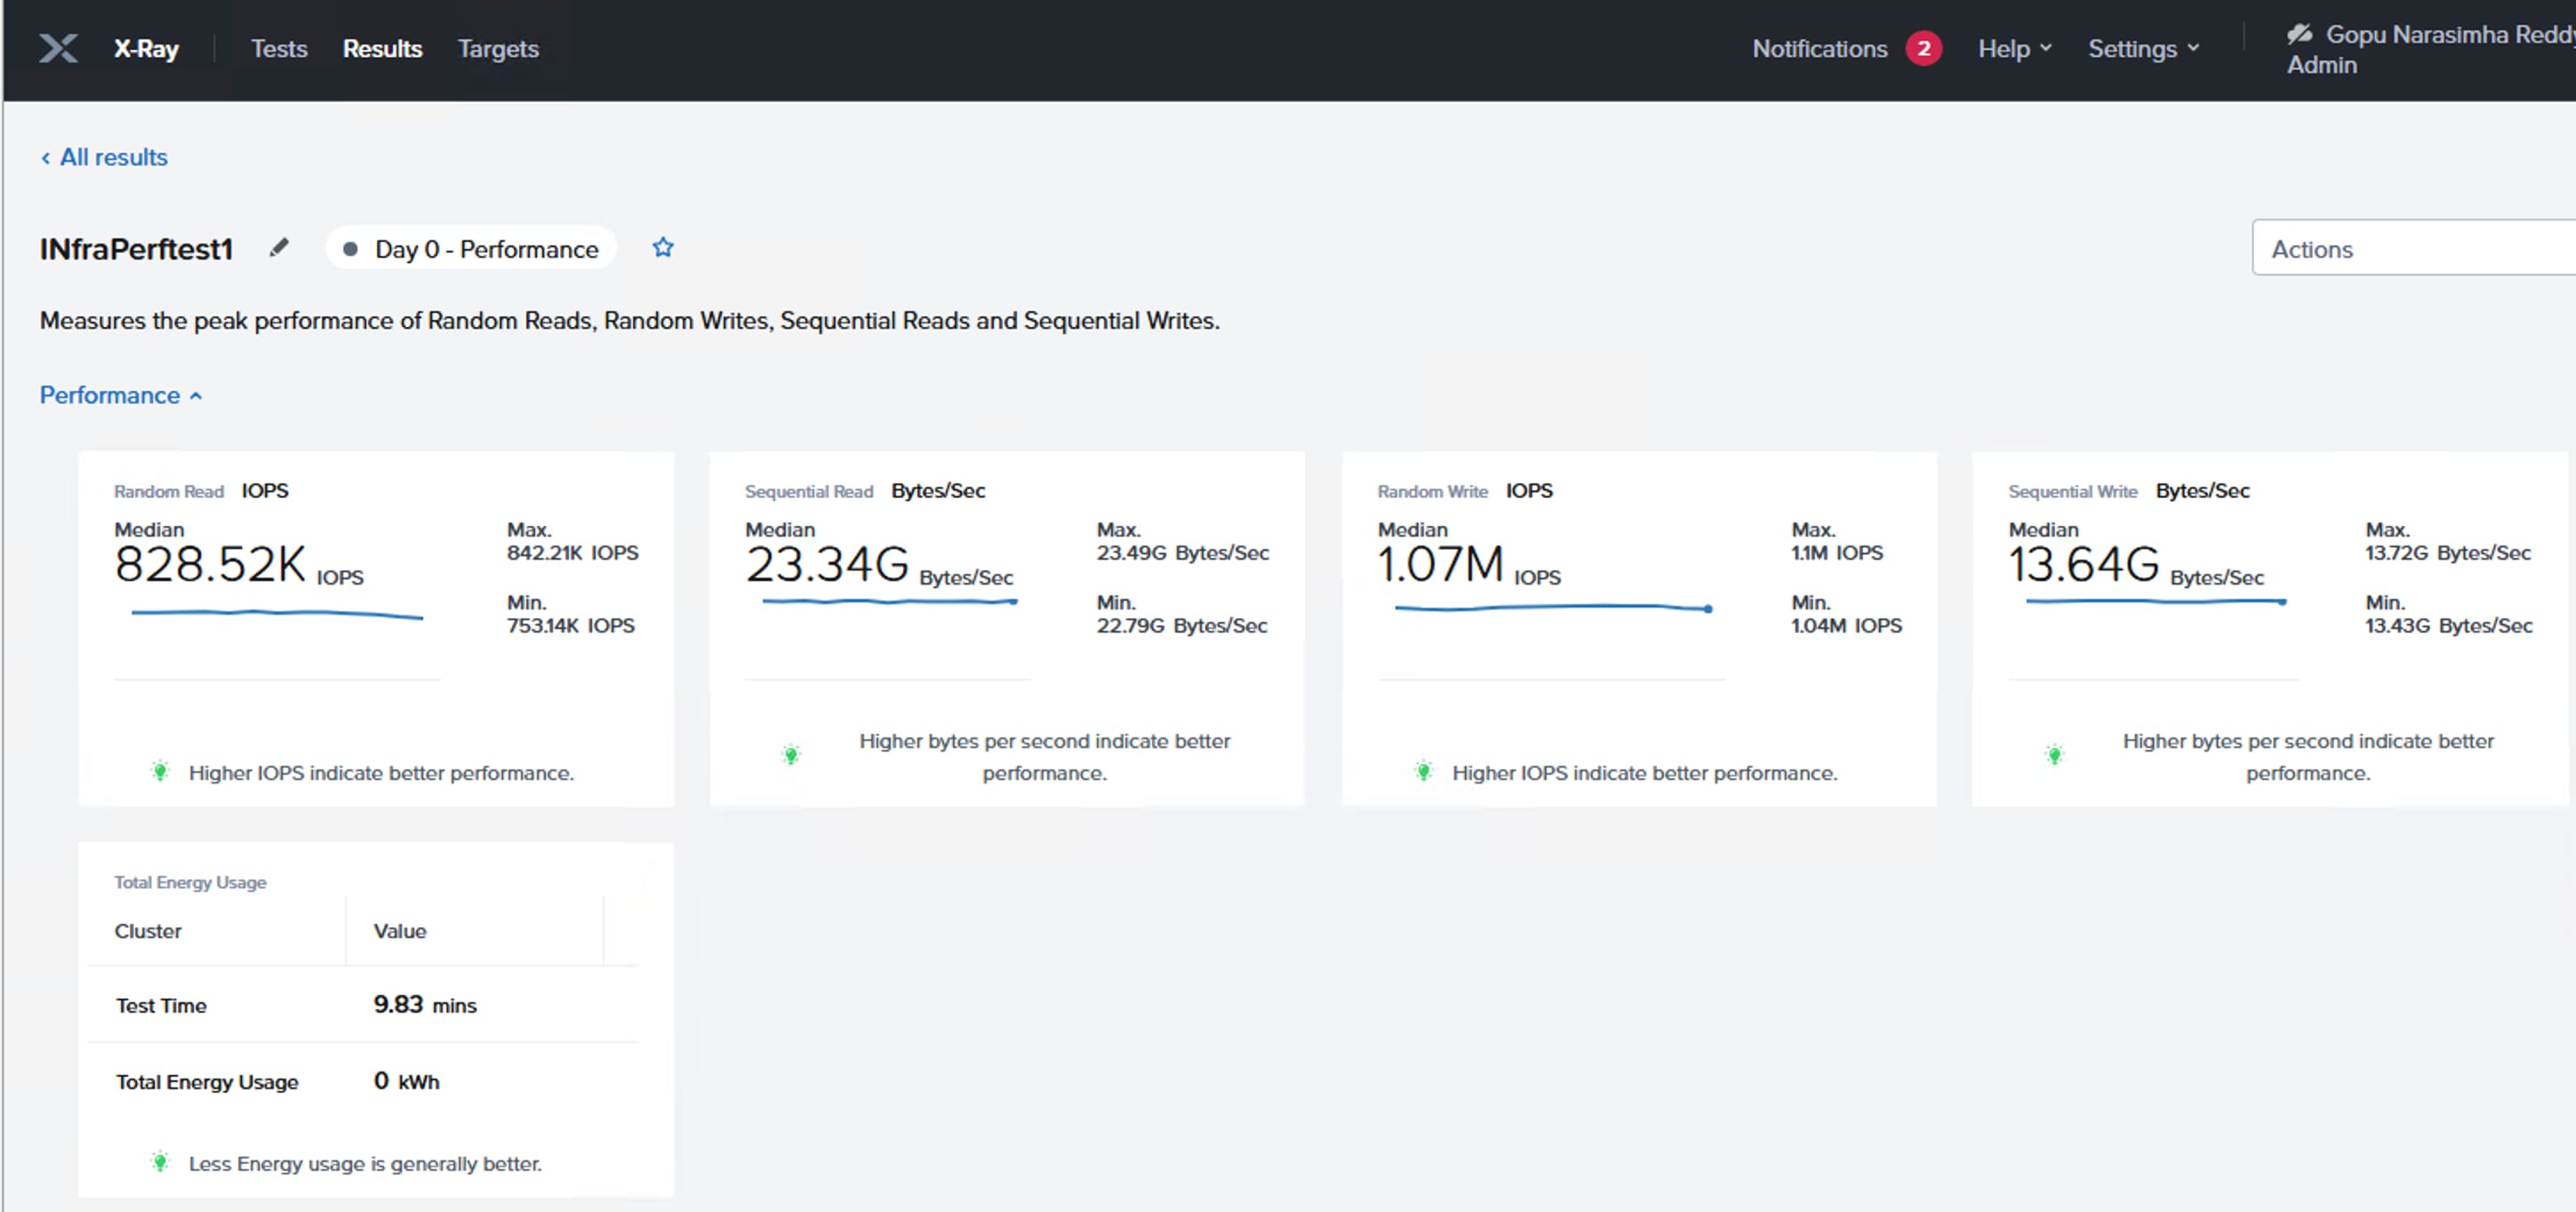Open the Help dropdown menu

tap(2014, 48)
